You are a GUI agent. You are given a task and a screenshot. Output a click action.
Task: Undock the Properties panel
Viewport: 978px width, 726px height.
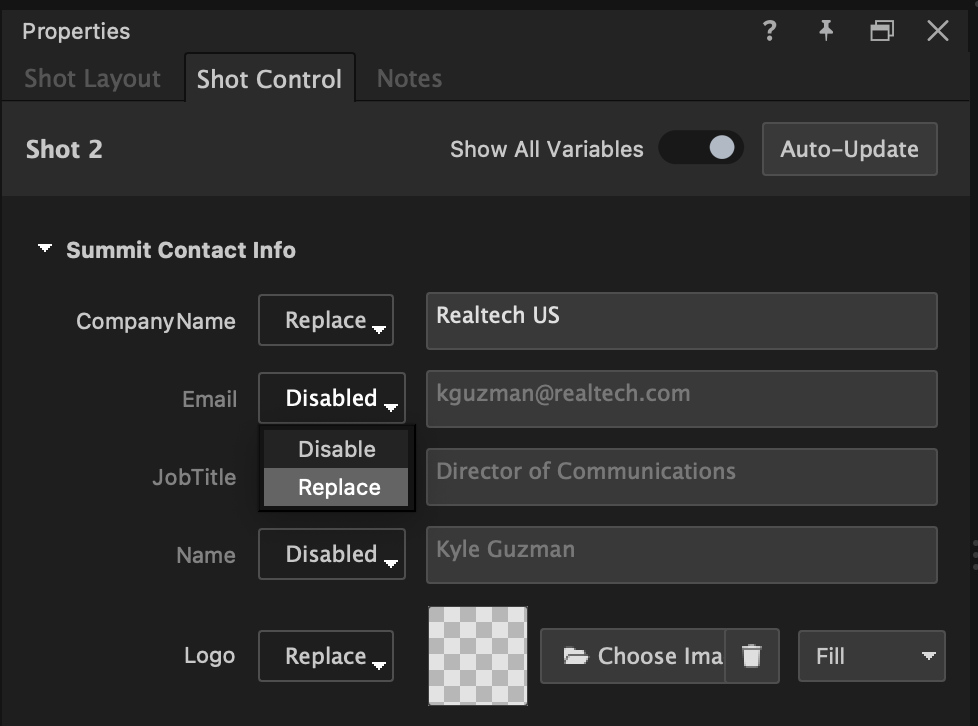(881, 31)
